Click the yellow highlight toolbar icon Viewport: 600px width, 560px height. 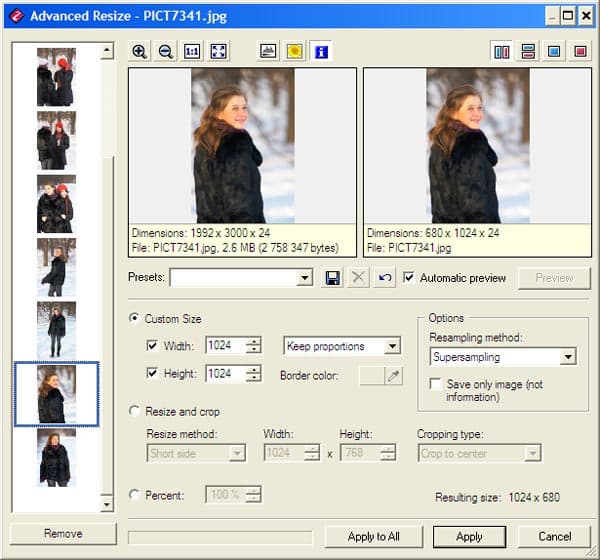click(x=294, y=51)
